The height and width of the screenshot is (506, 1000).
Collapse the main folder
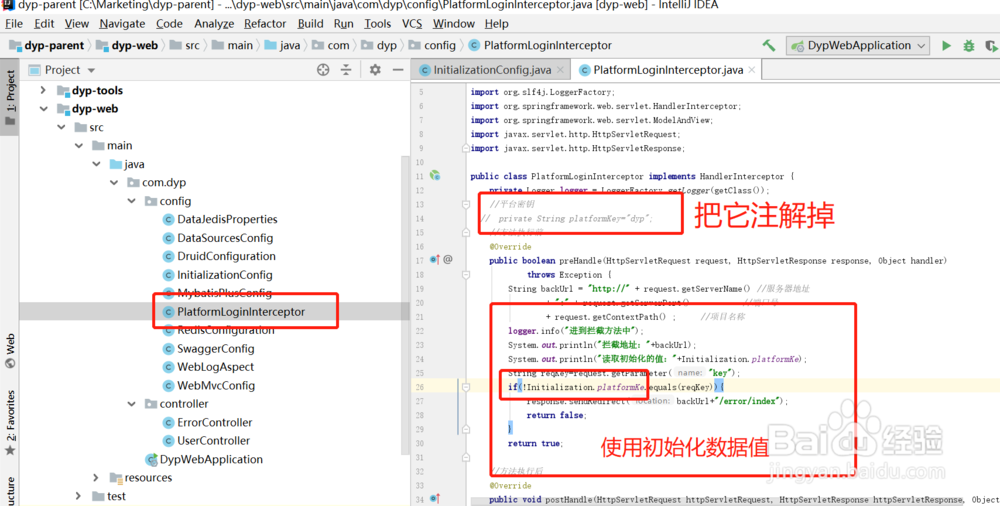tap(79, 145)
